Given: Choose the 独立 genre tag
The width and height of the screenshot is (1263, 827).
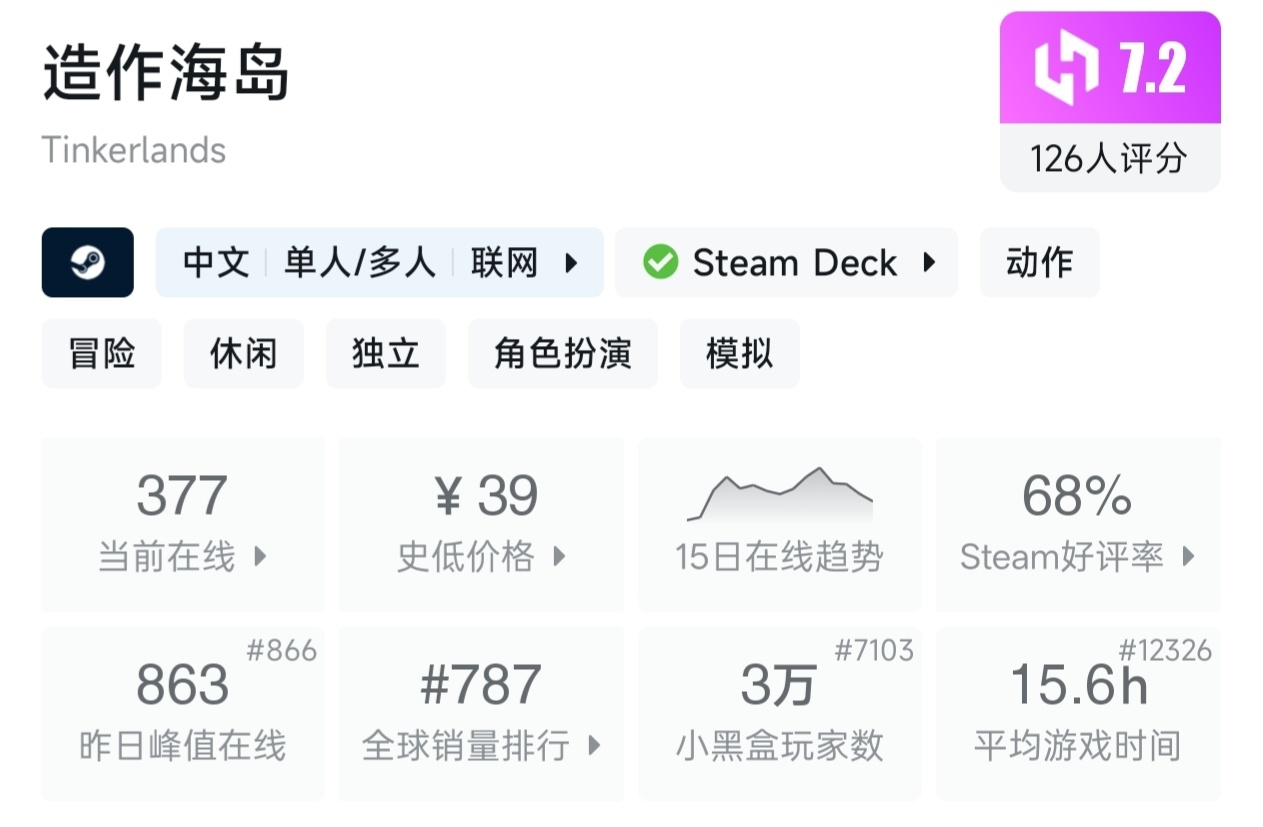Looking at the screenshot, I should click(385, 354).
